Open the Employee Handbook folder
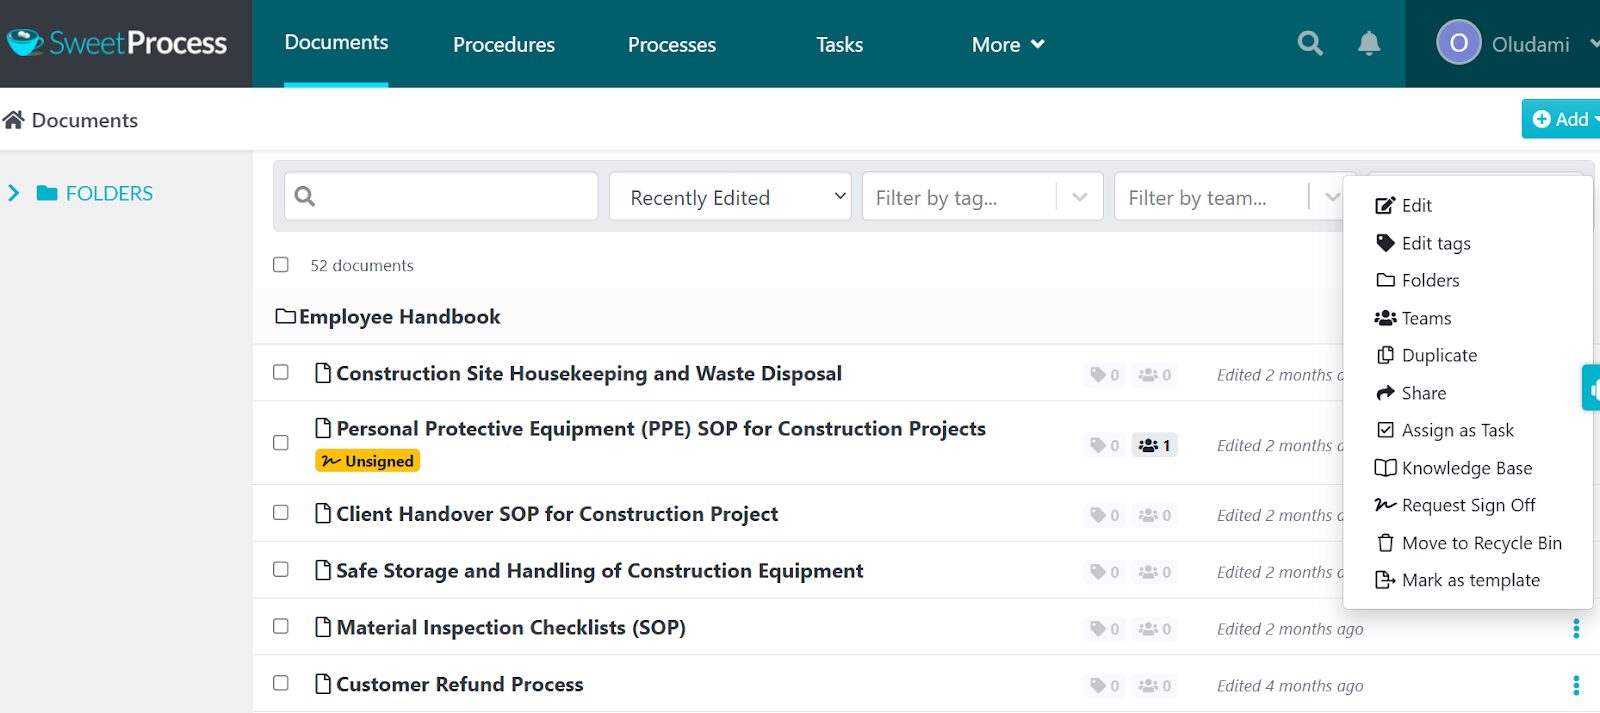Screen dimensions: 1600x713 coord(399,316)
